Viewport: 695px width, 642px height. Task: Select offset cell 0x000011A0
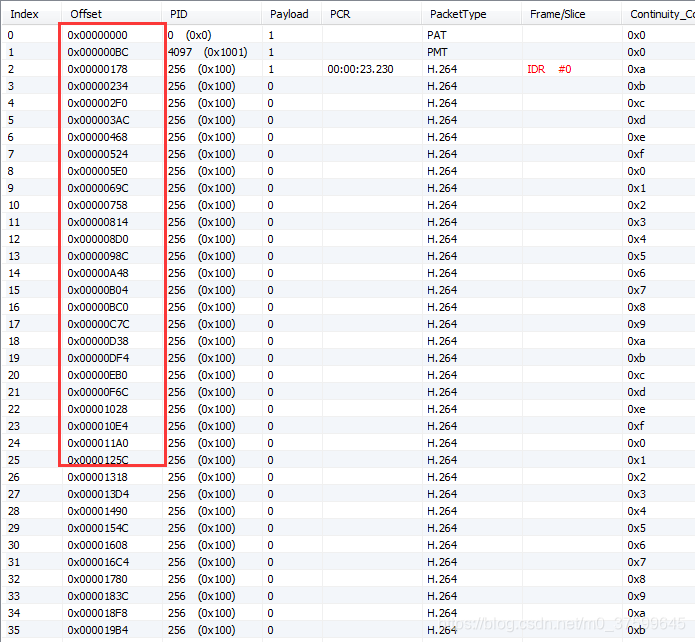(x=98, y=443)
